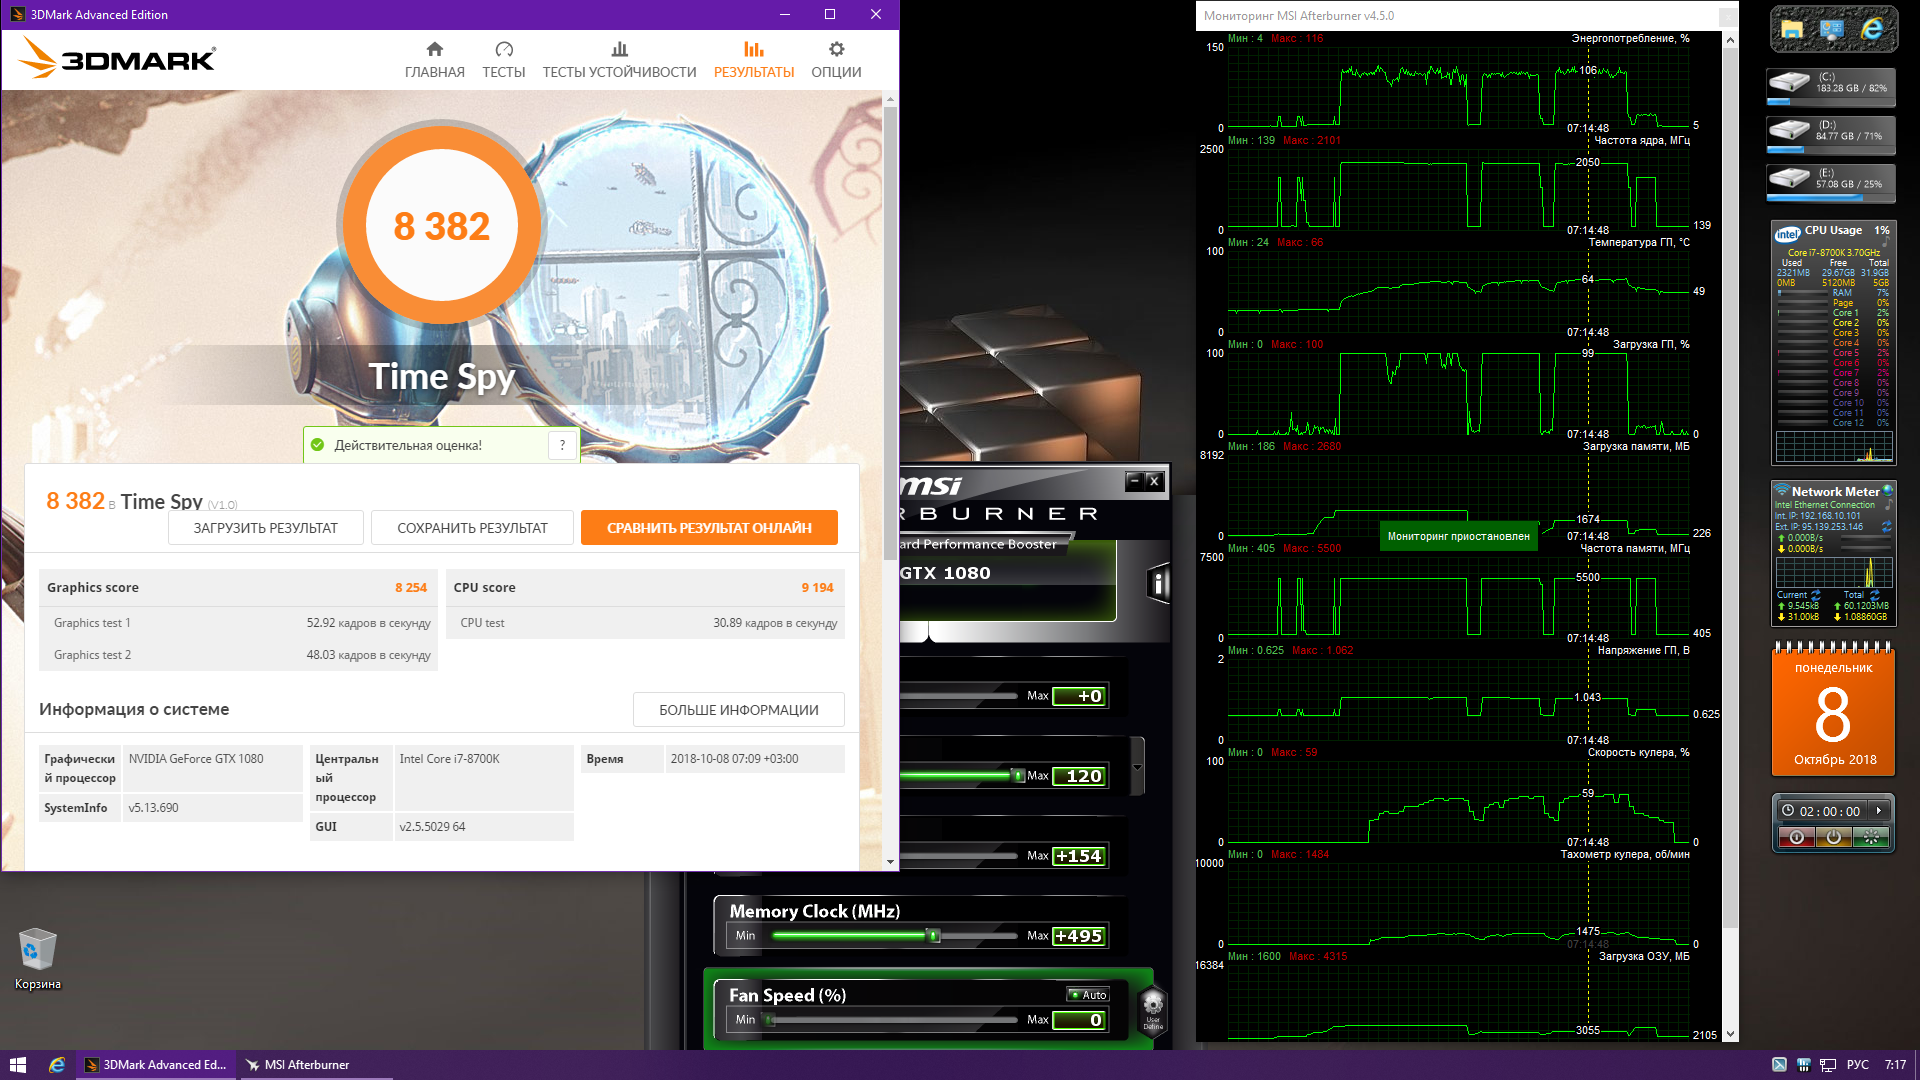The image size is (1920, 1080).
Task: Click the Save Result button
Action: 472,528
